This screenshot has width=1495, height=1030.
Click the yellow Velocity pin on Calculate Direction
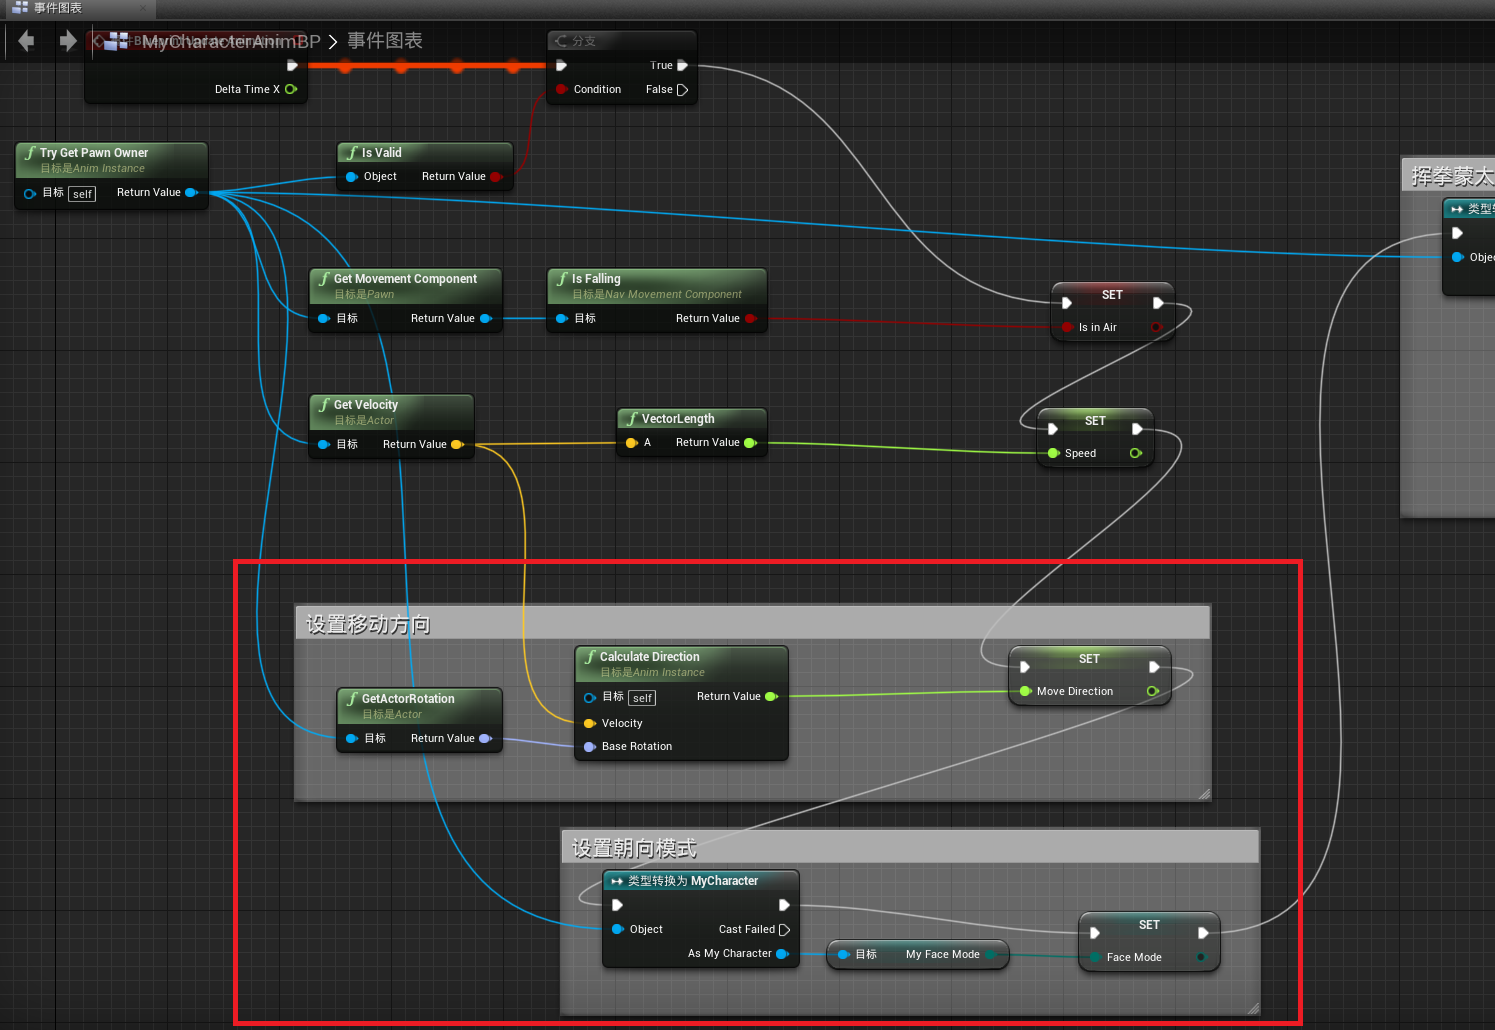click(588, 723)
